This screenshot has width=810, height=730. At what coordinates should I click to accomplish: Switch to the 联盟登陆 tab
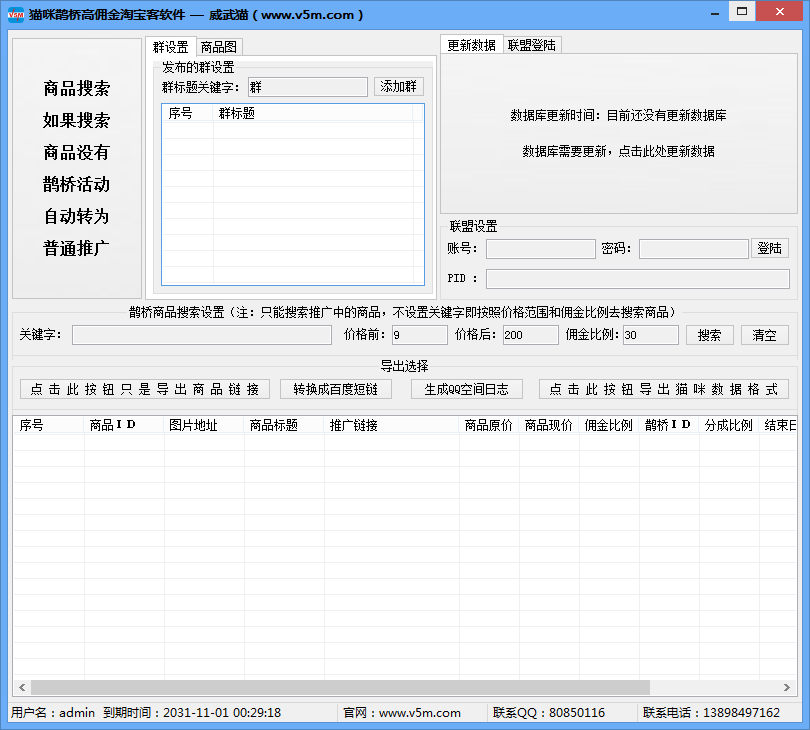[531, 45]
